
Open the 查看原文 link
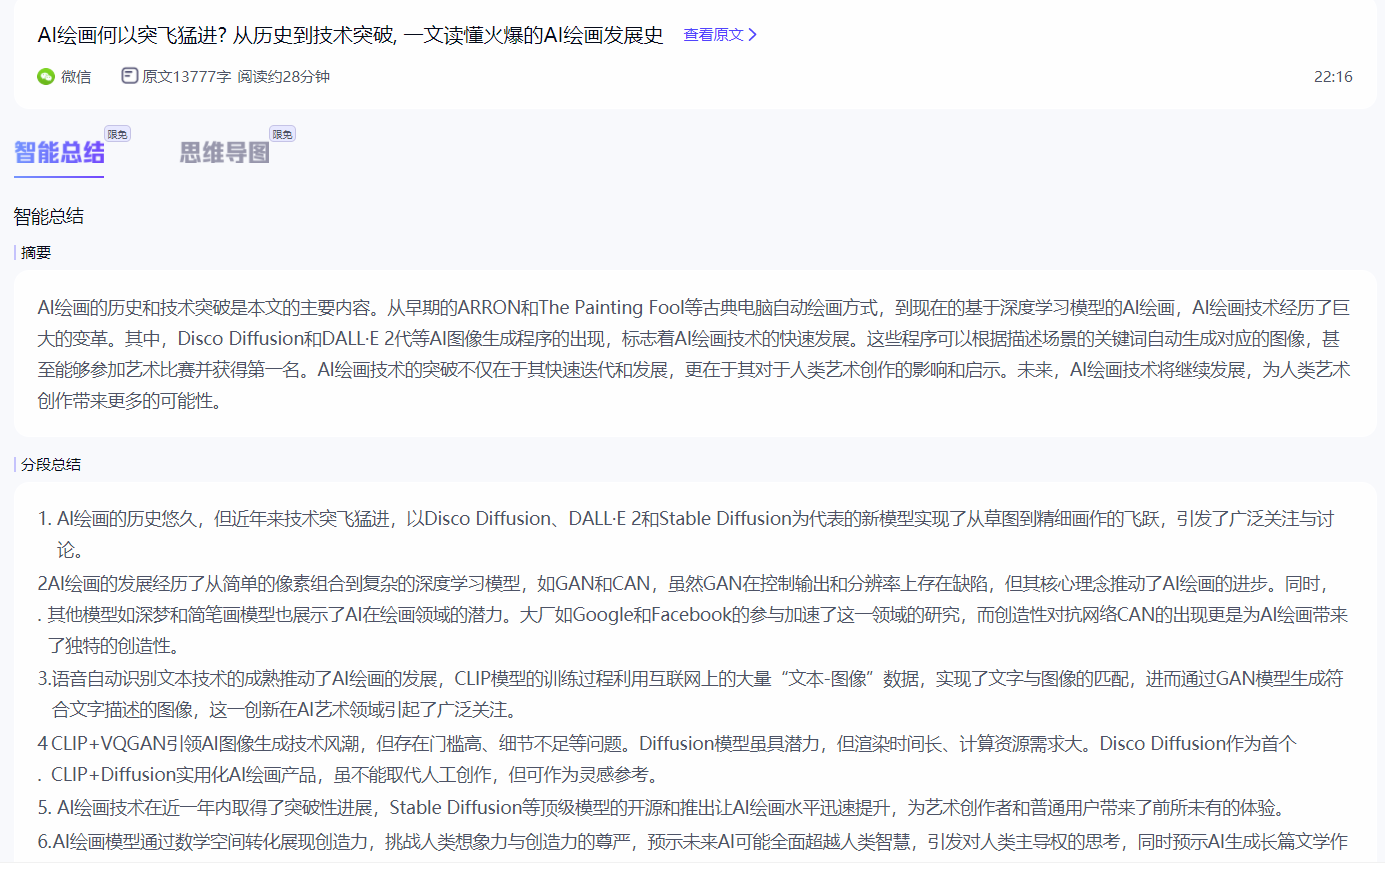click(x=713, y=35)
